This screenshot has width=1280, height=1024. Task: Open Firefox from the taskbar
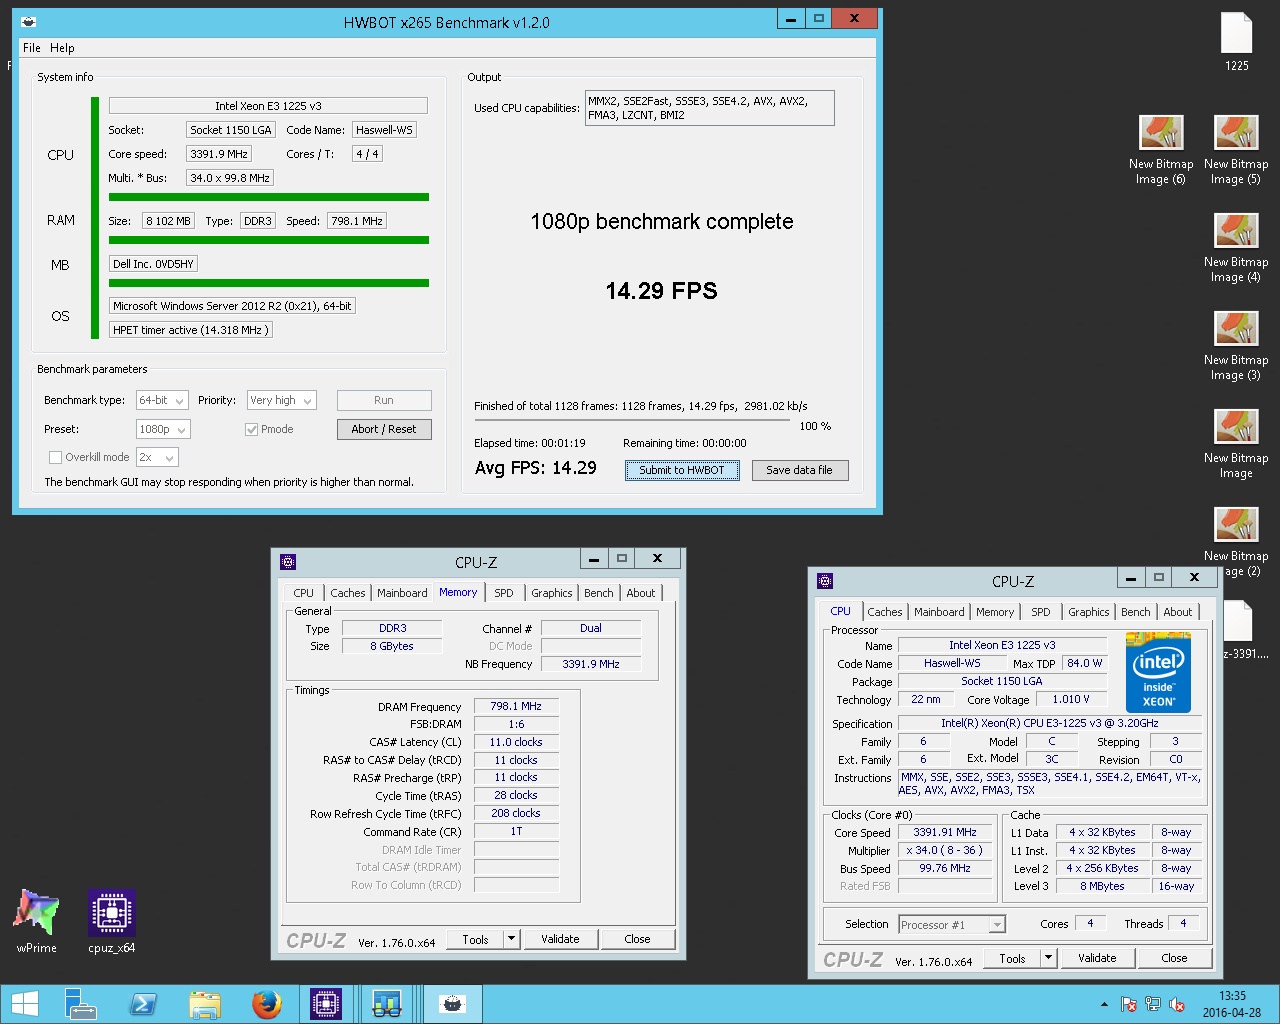(x=266, y=1004)
